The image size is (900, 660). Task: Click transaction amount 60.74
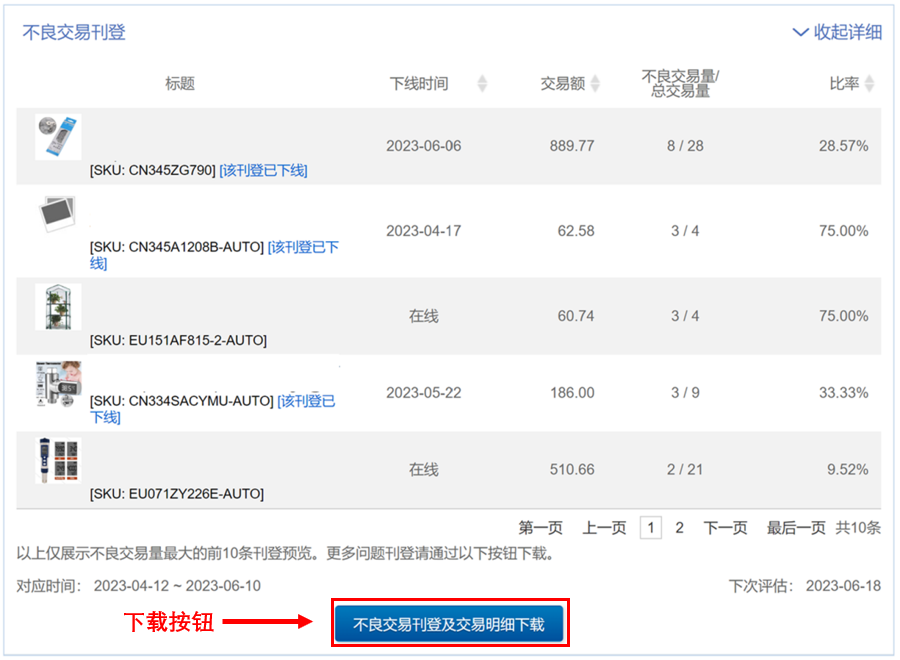pos(576,316)
